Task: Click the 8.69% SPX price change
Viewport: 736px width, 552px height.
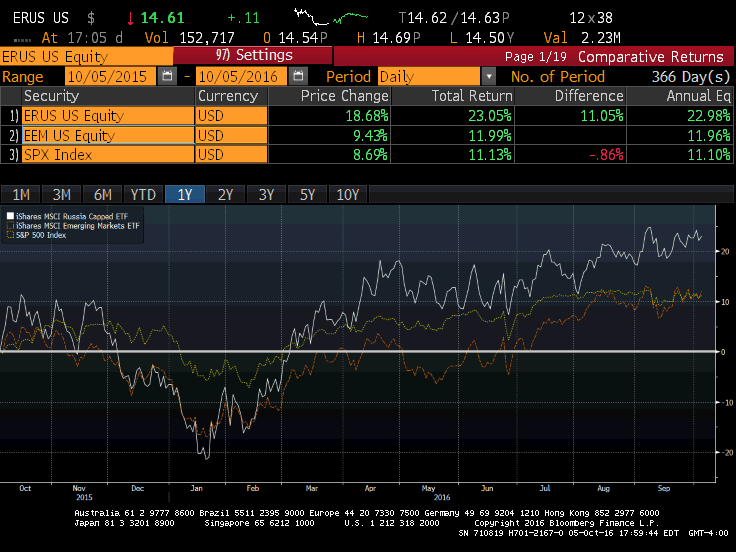Action: click(370, 154)
